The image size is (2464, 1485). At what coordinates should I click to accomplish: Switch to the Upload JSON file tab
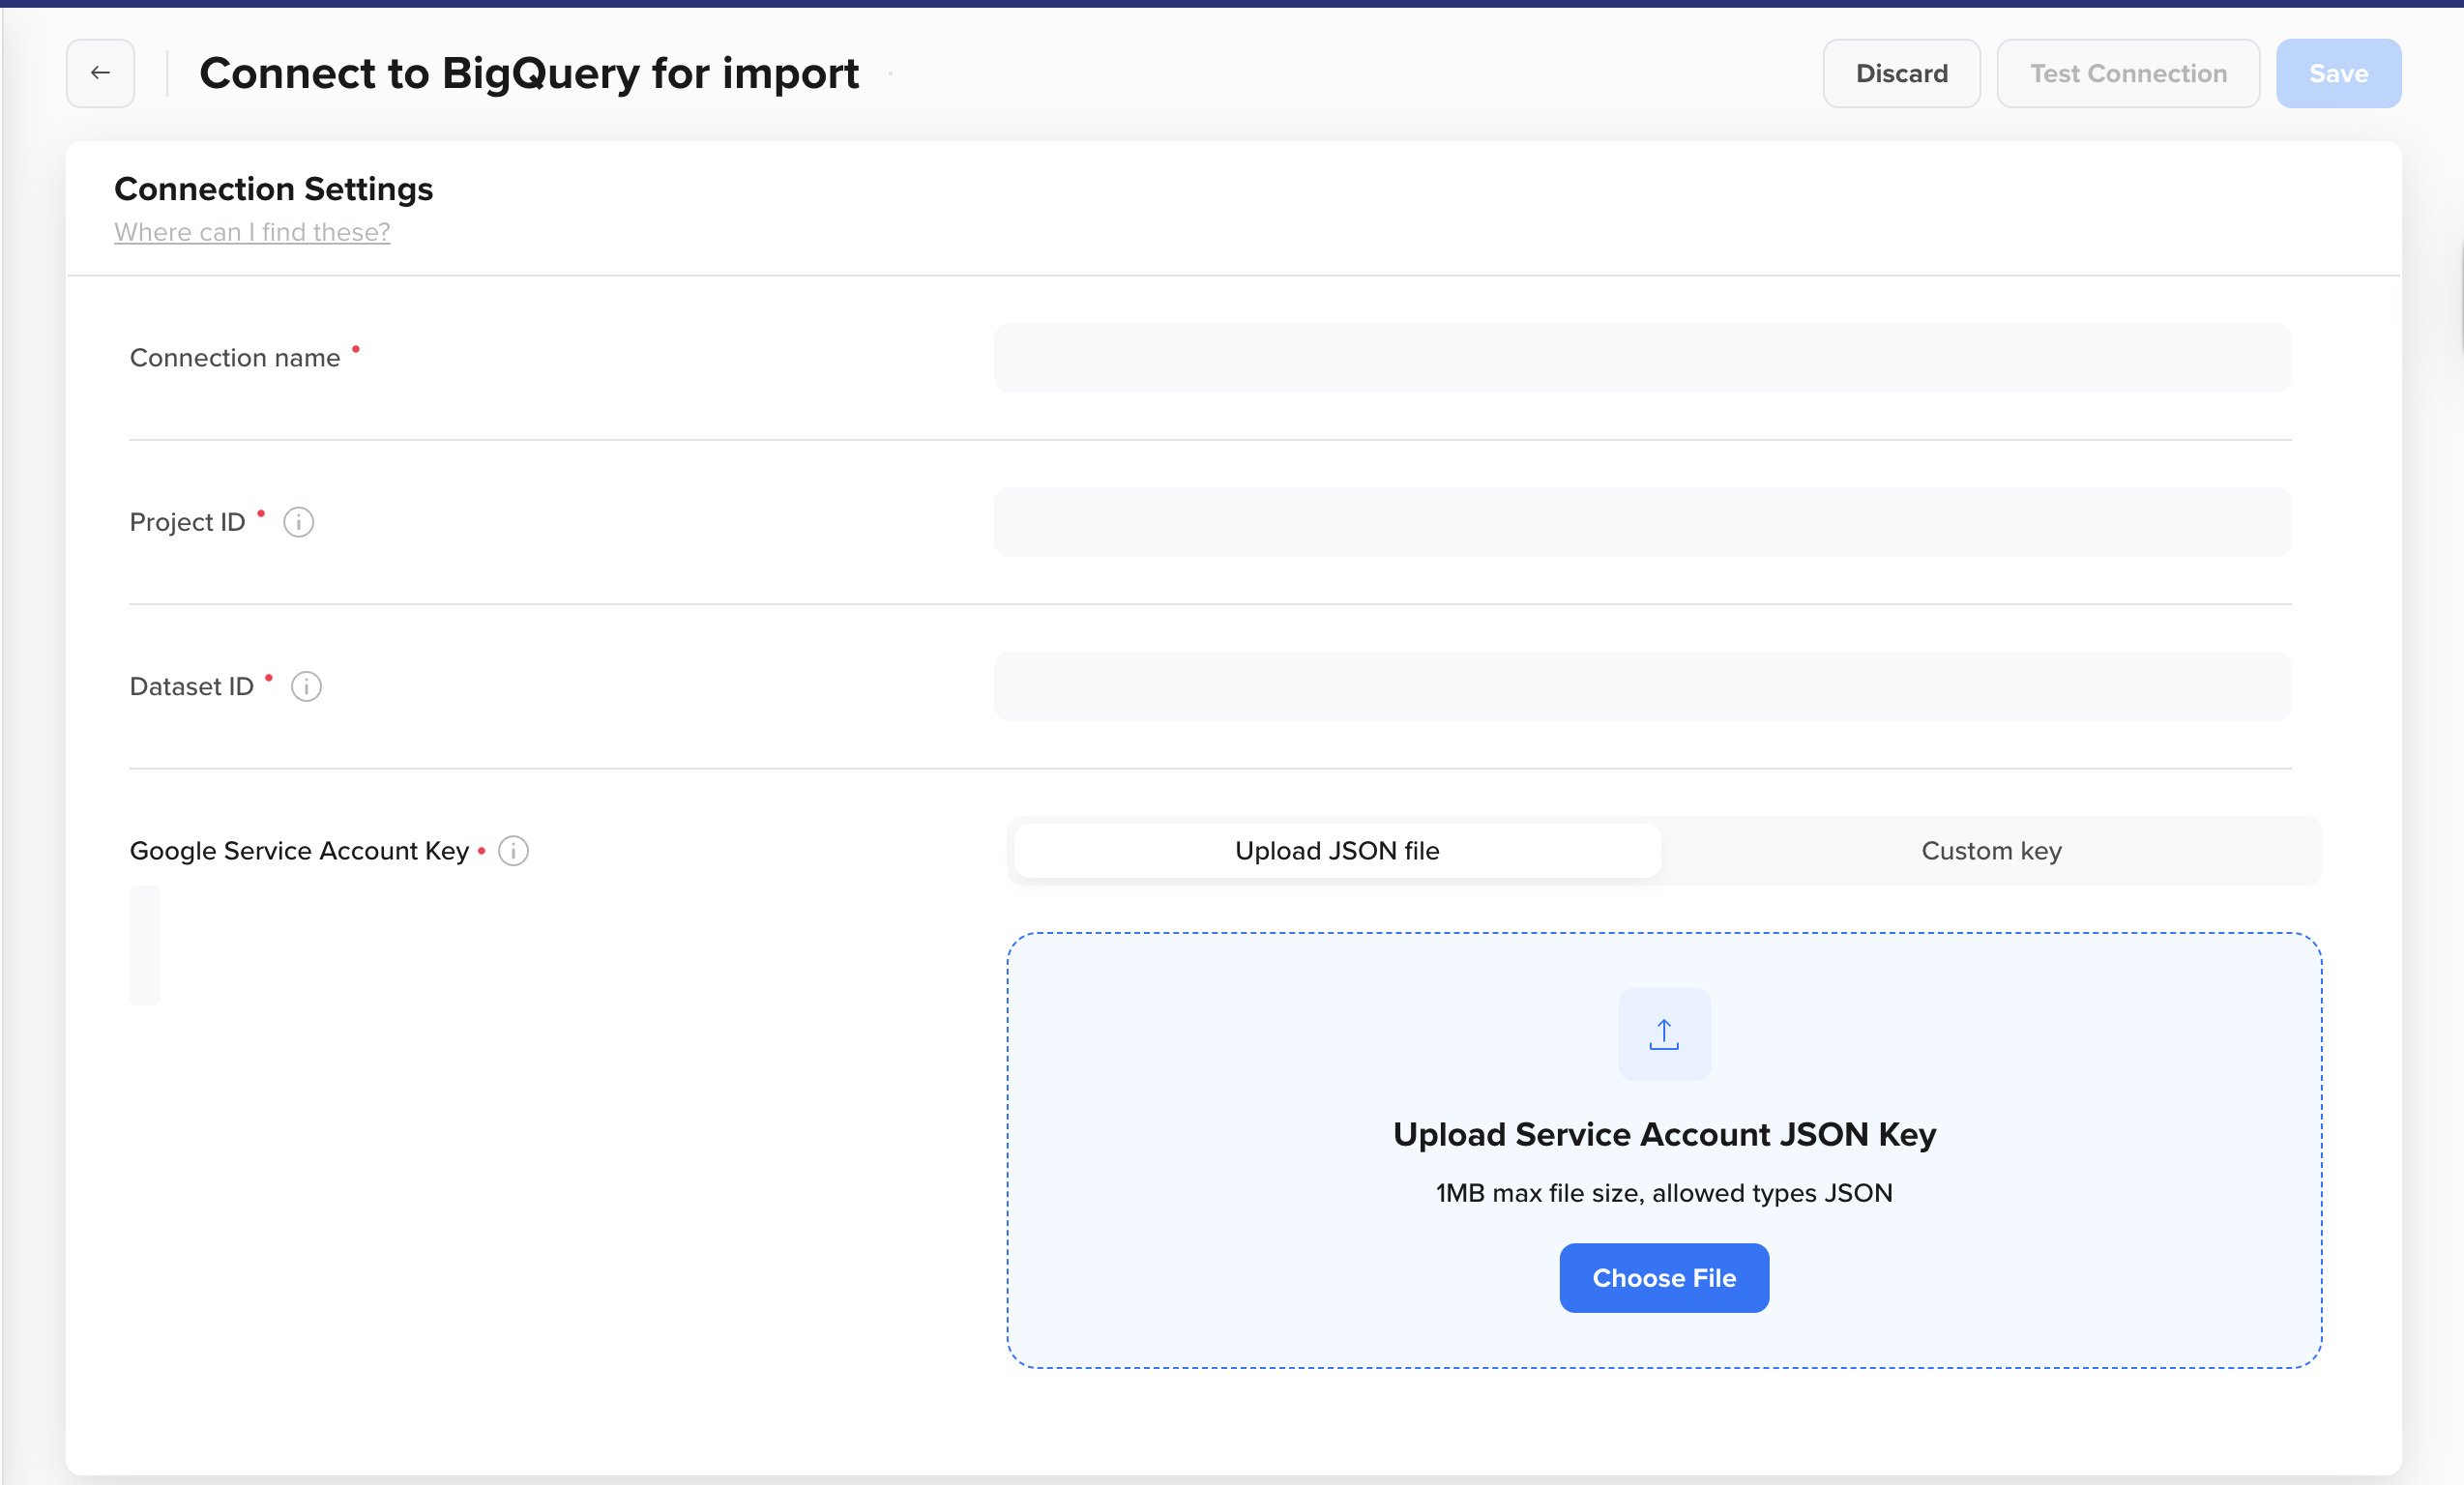click(x=1337, y=851)
